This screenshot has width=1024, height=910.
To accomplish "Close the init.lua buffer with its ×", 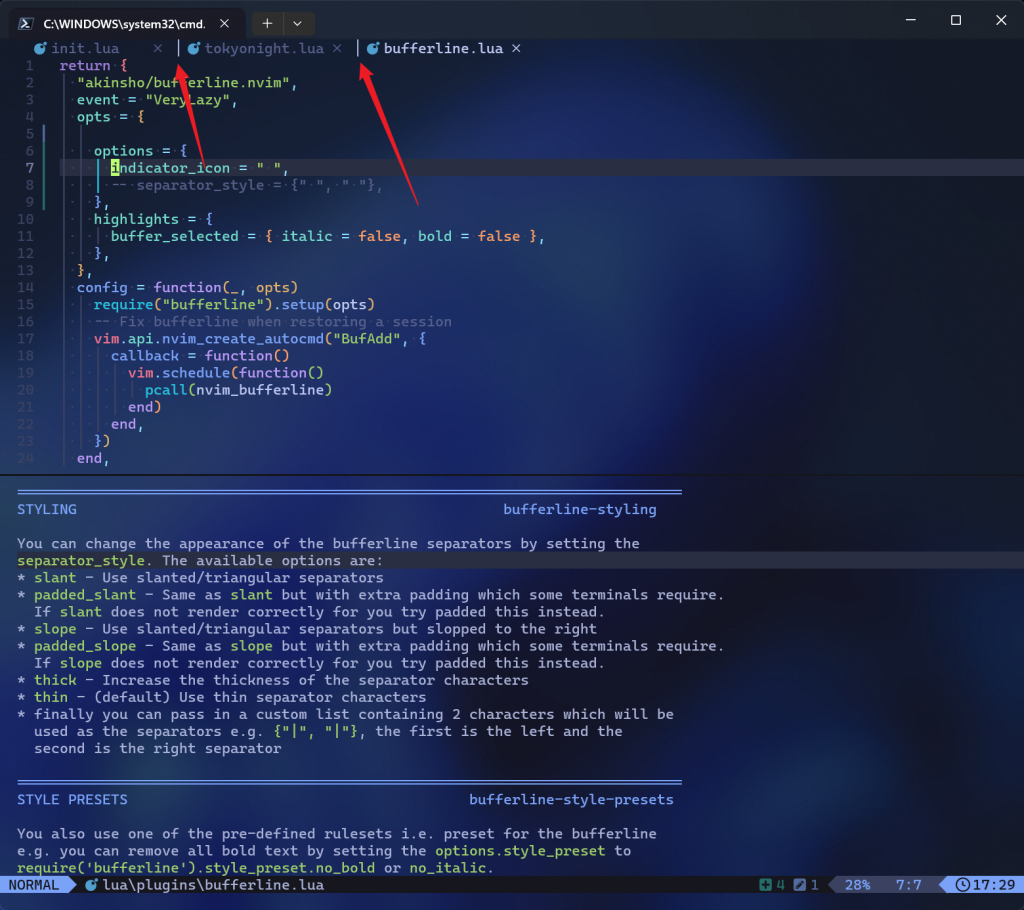I will (157, 48).
